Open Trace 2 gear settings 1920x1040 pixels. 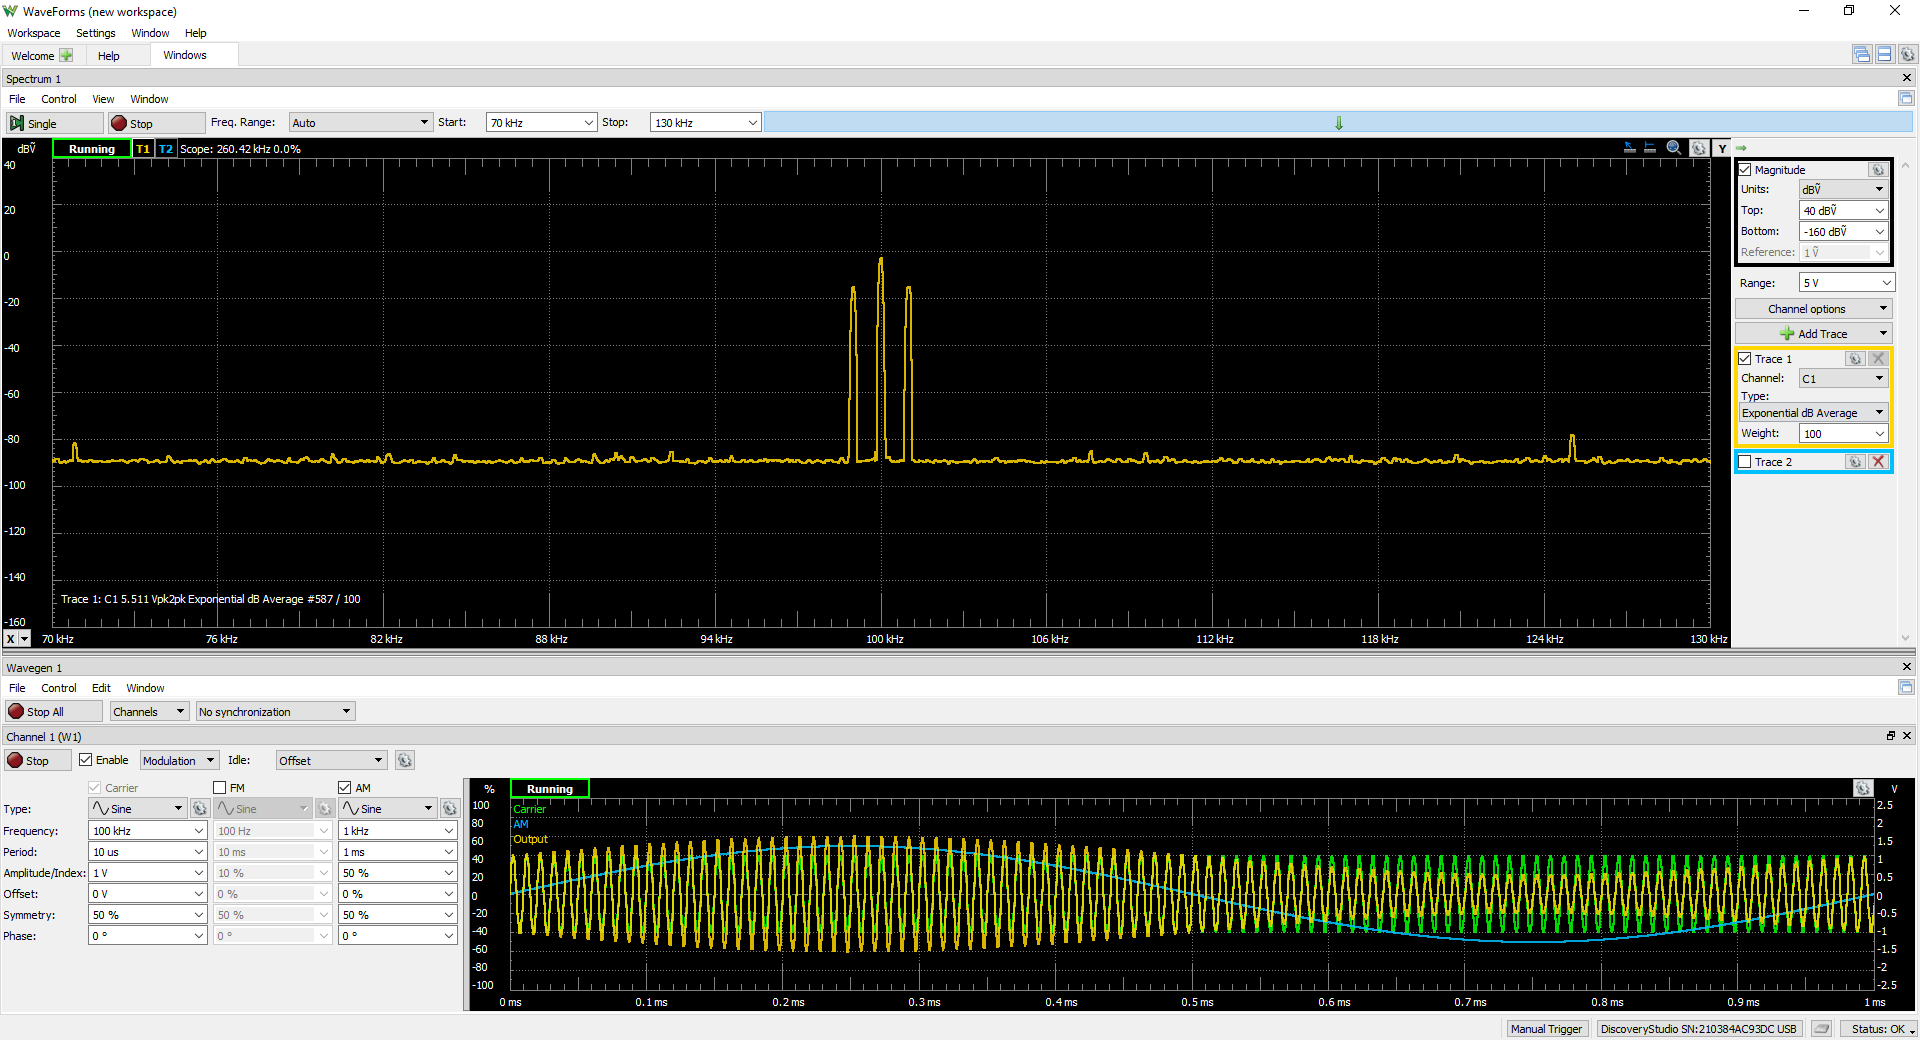[x=1855, y=462]
